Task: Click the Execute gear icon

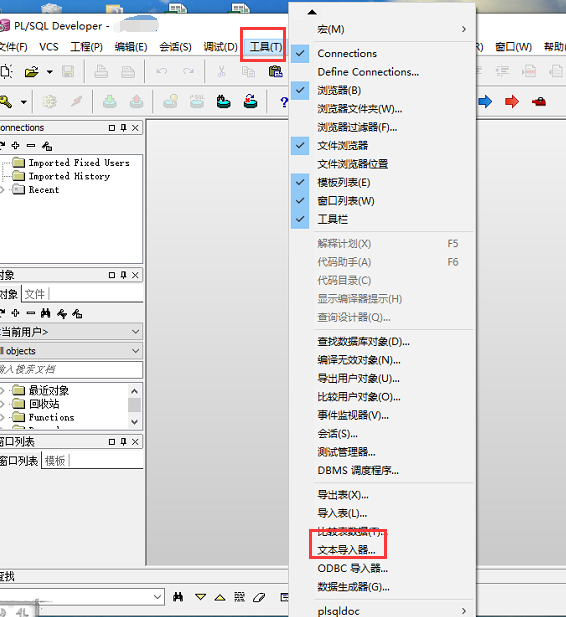Action: pos(49,102)
